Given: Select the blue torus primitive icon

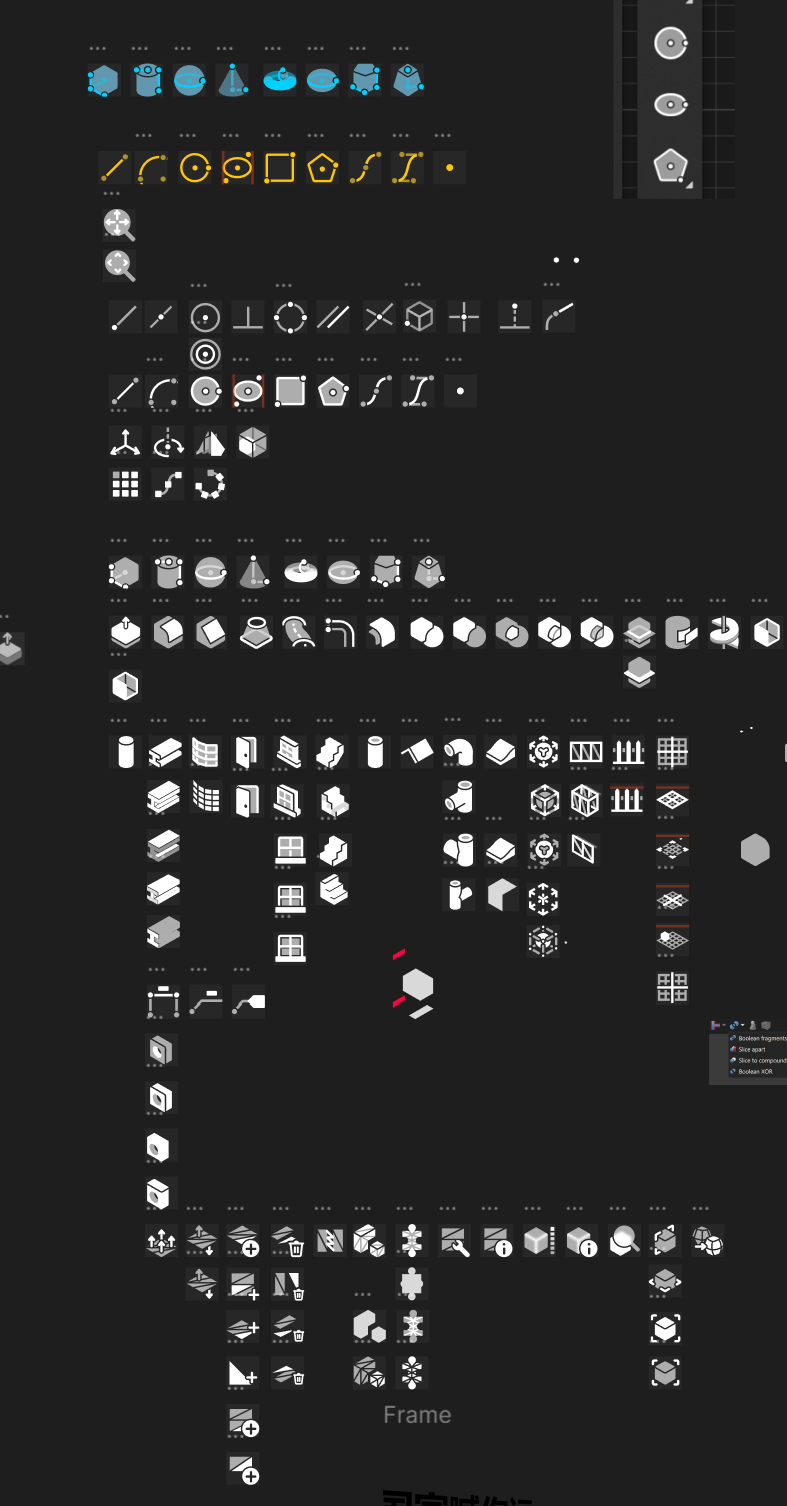Looking at the screenshot, I should click(280, 80).
